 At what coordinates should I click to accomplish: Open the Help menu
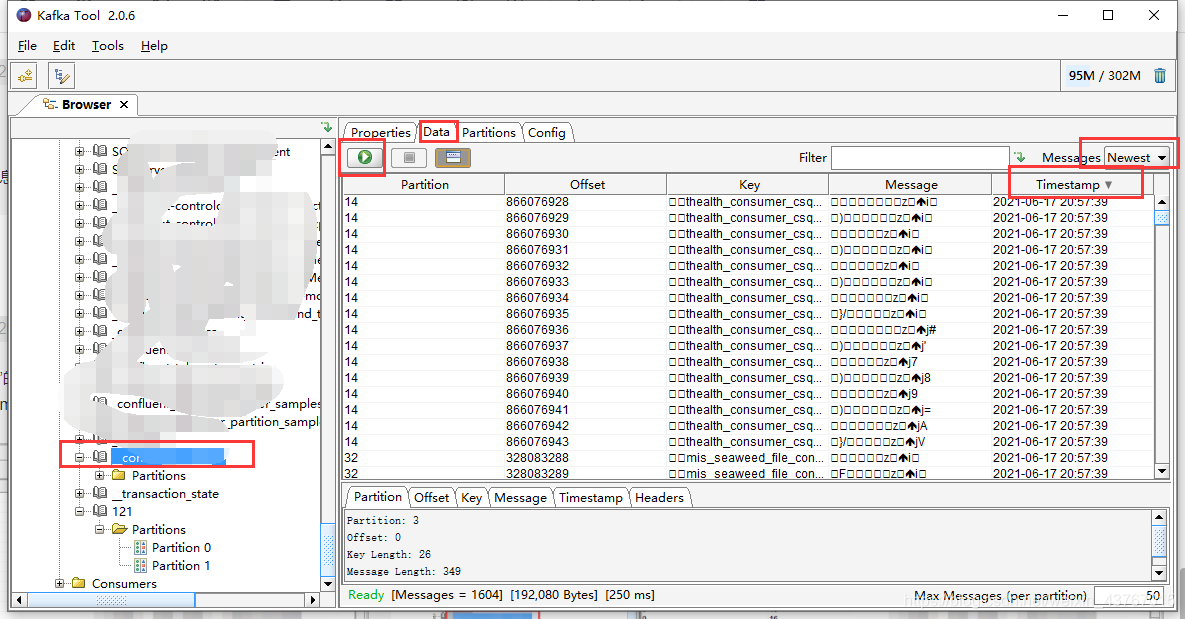[154, 45]
